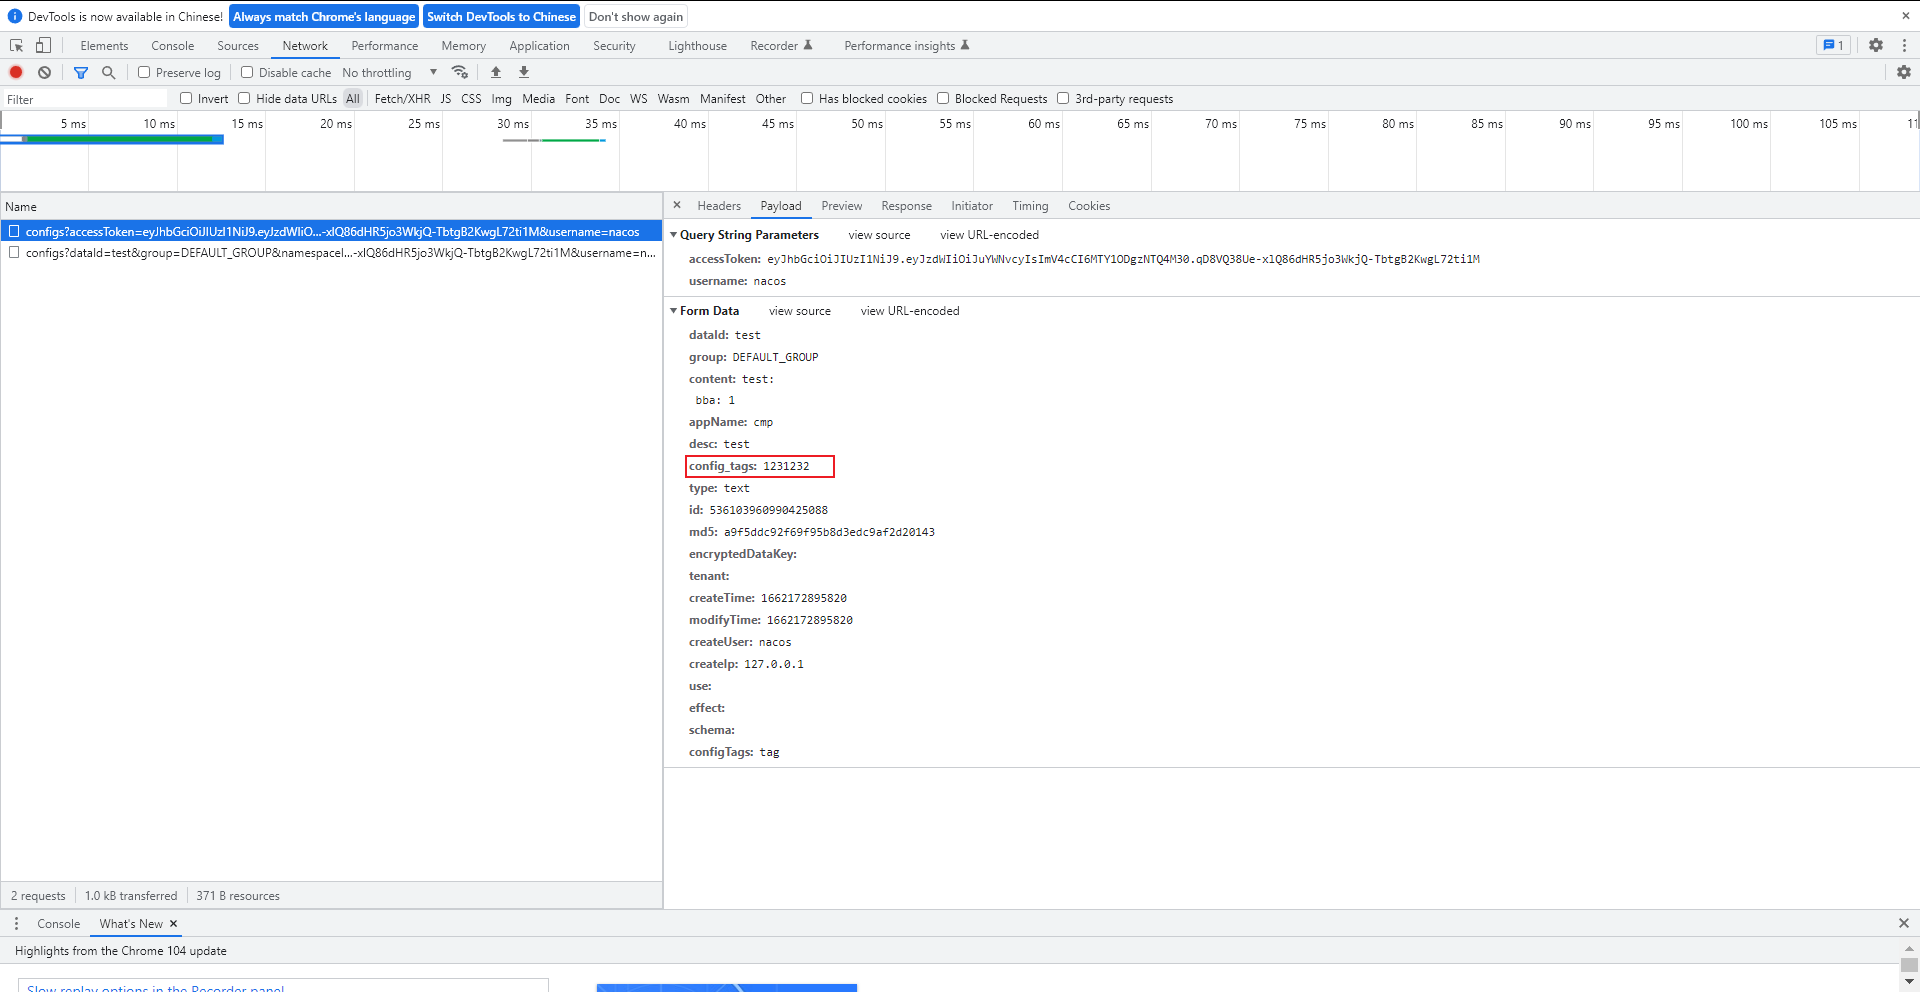The image size is (1920, 992).
Task: Filter requests by Img type
Action: coord(501,98)
